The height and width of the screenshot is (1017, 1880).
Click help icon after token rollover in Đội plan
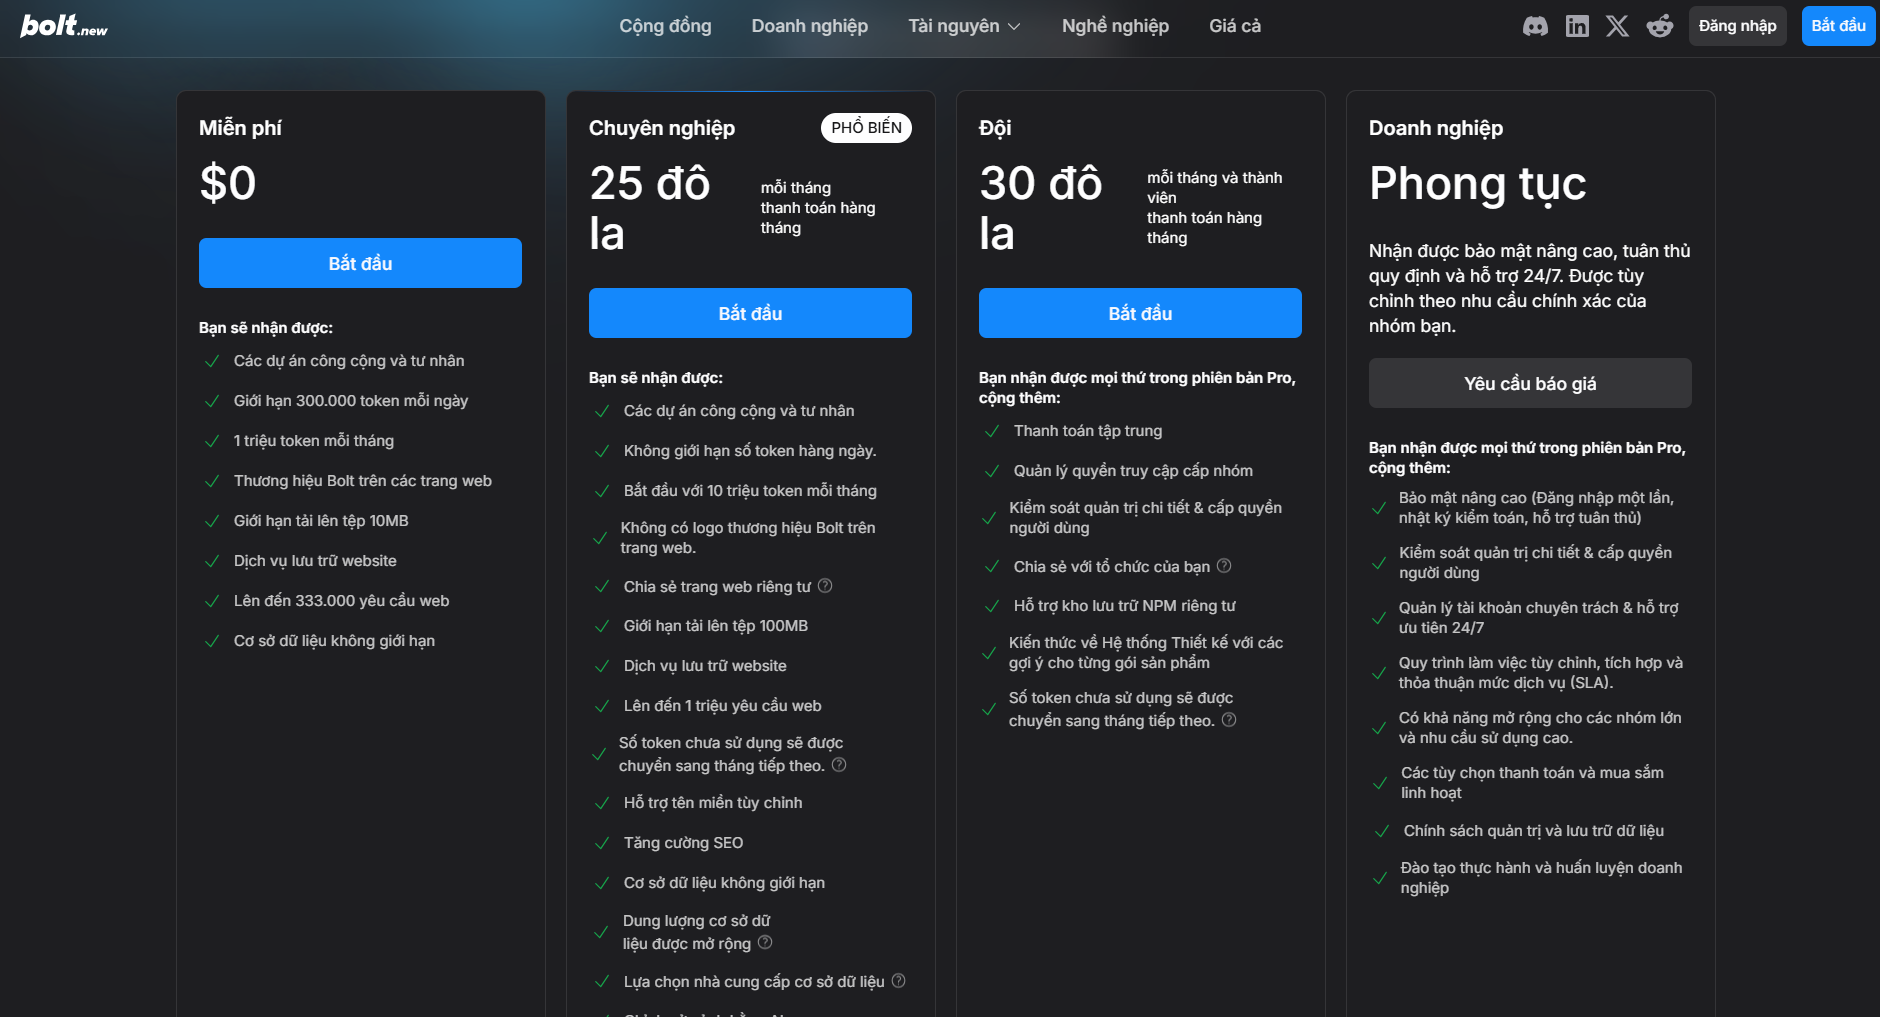click(1229, 720)
